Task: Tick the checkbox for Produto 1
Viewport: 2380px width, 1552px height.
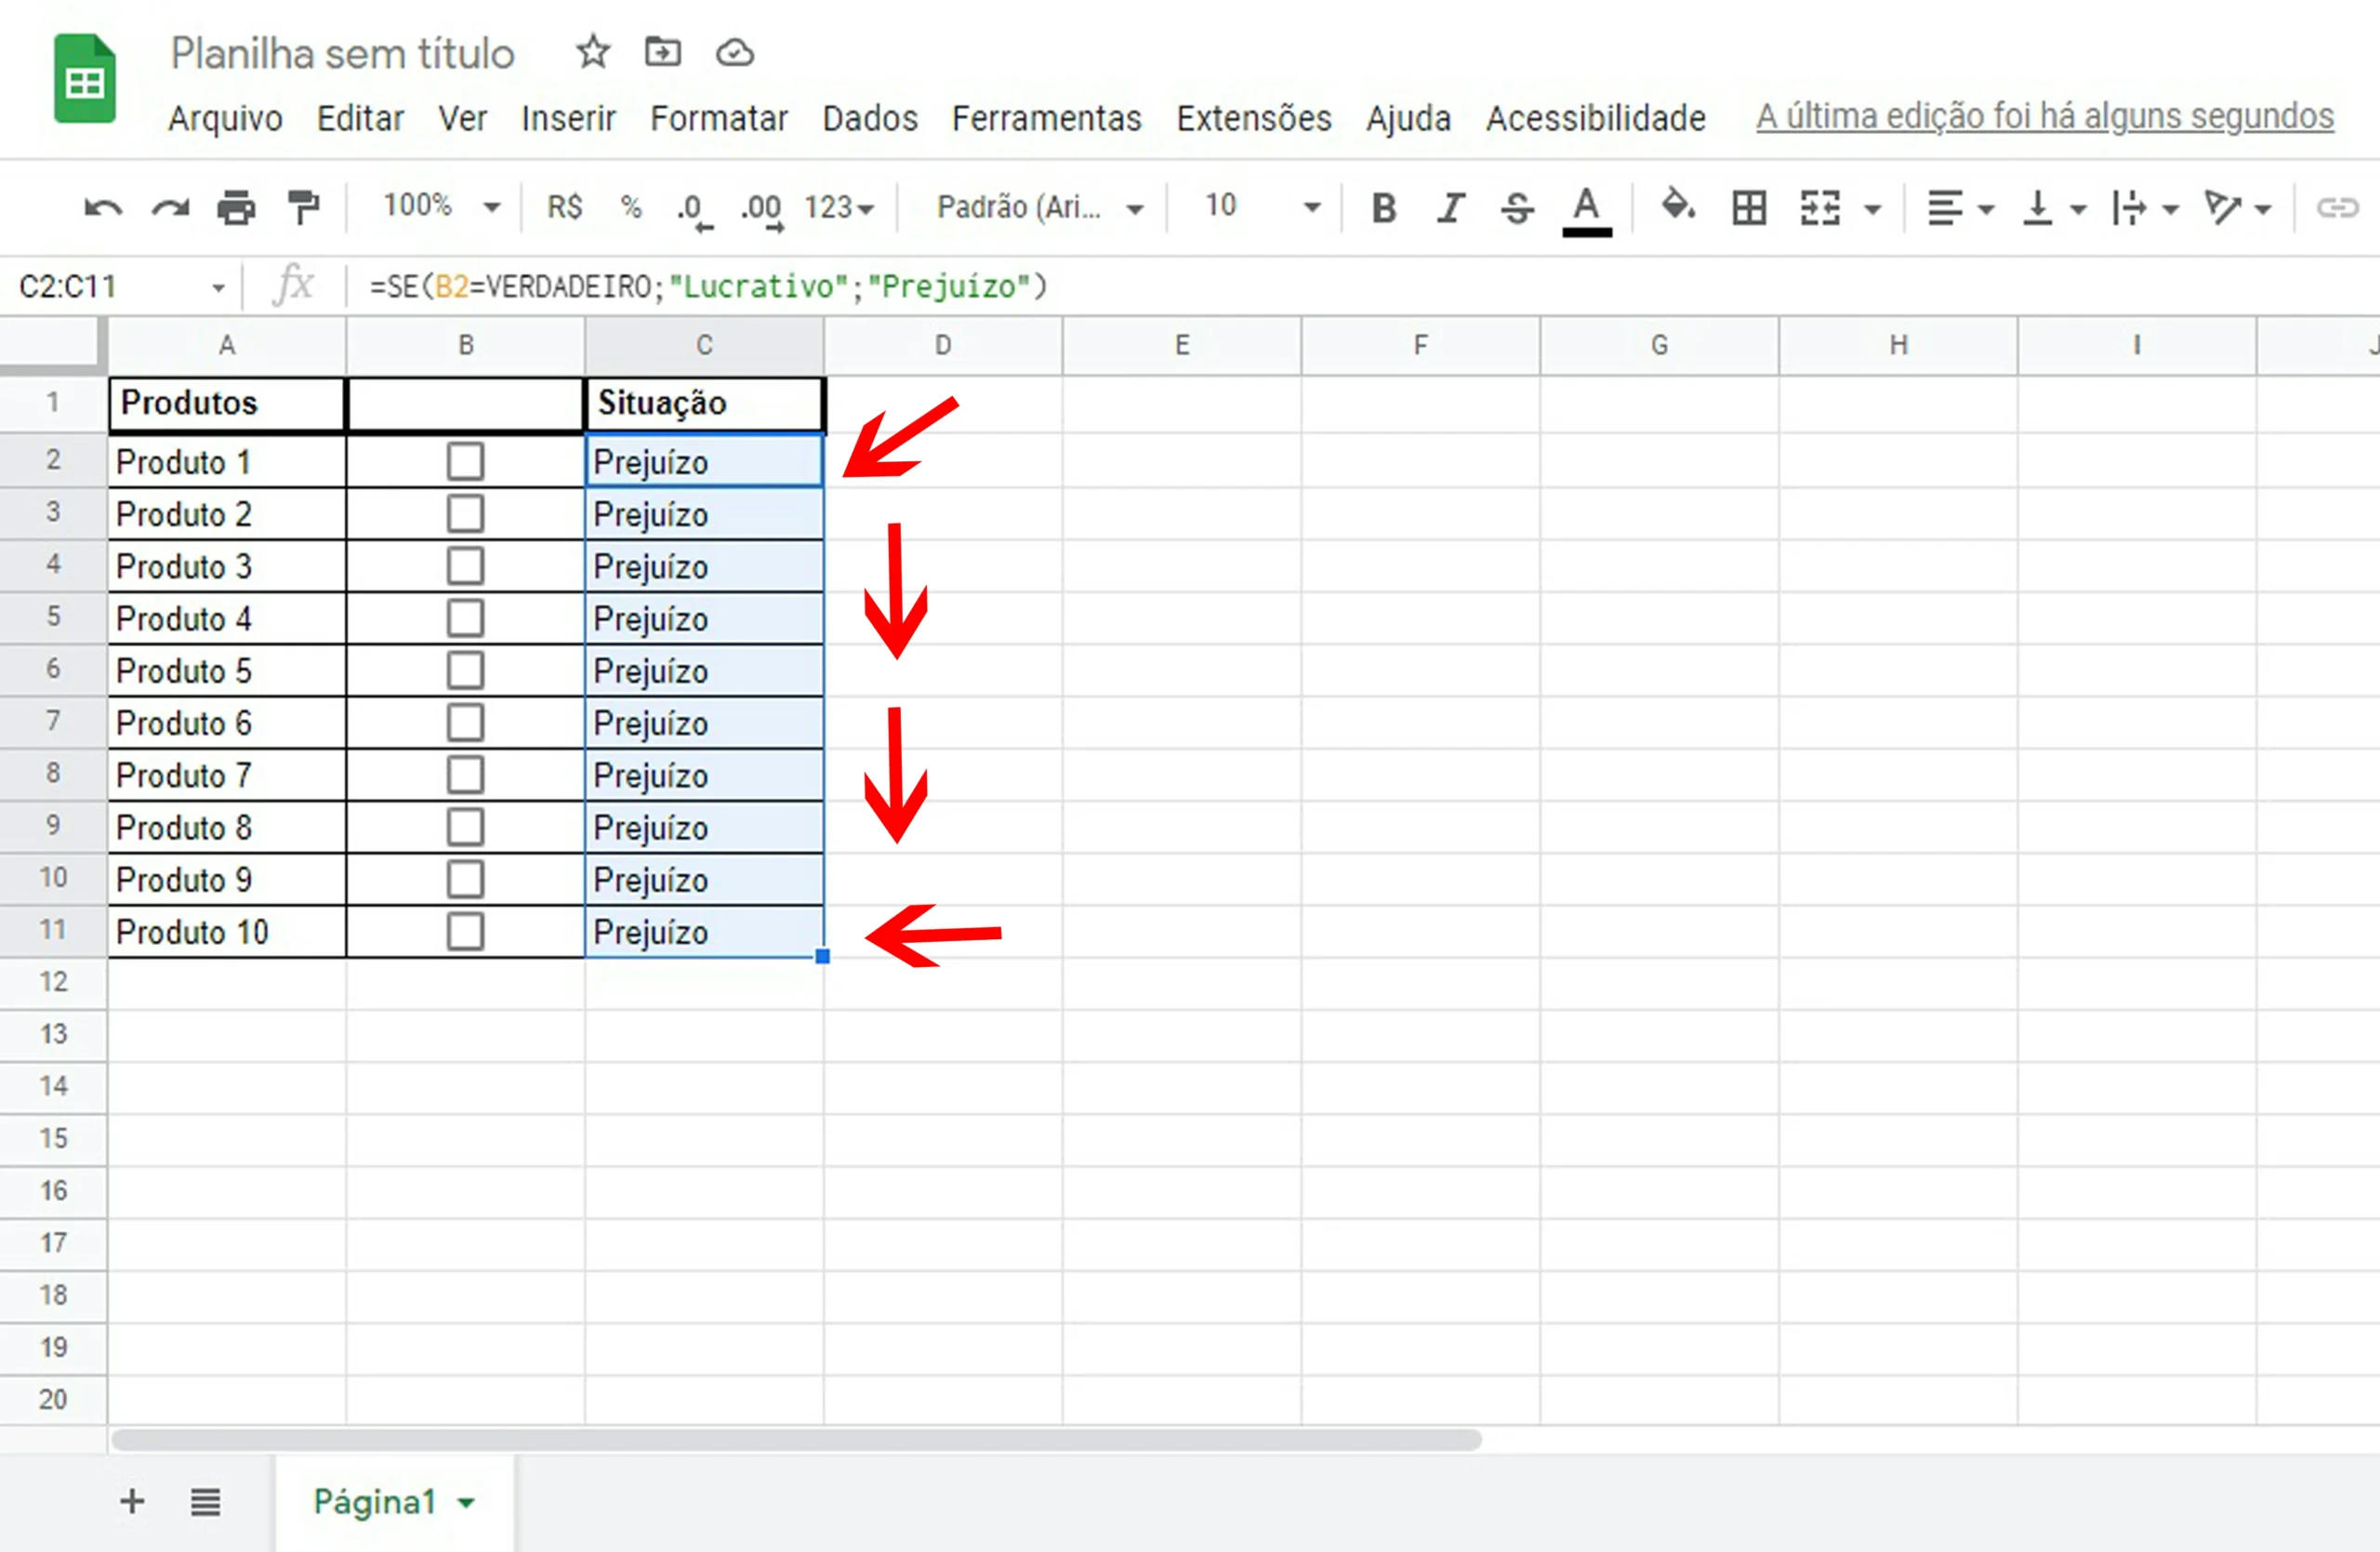Action: click(x=465, y=461)
